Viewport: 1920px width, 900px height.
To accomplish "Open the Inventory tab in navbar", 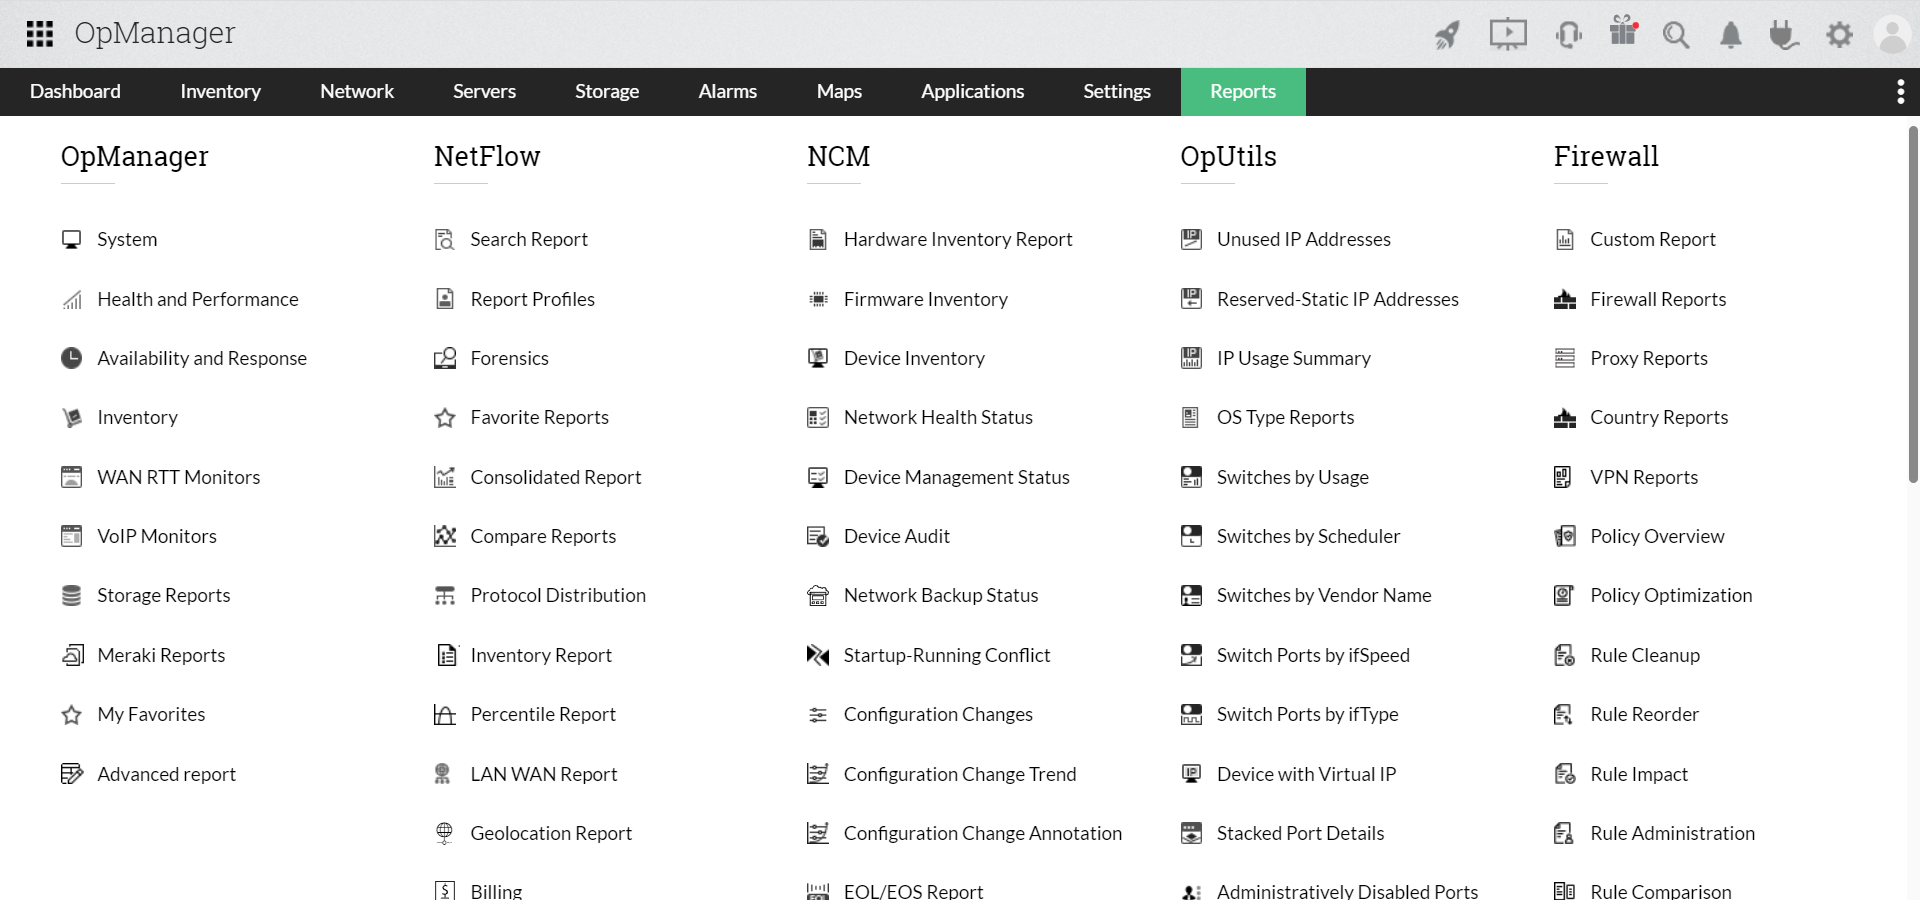I will (x=220, y=92).
